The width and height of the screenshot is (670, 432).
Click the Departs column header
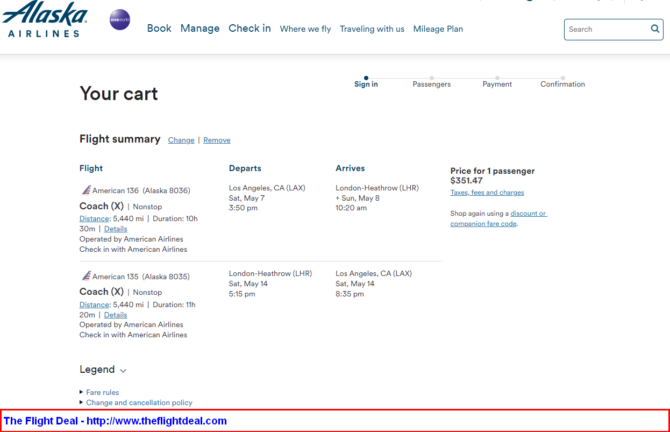click(x=245, y=168)
